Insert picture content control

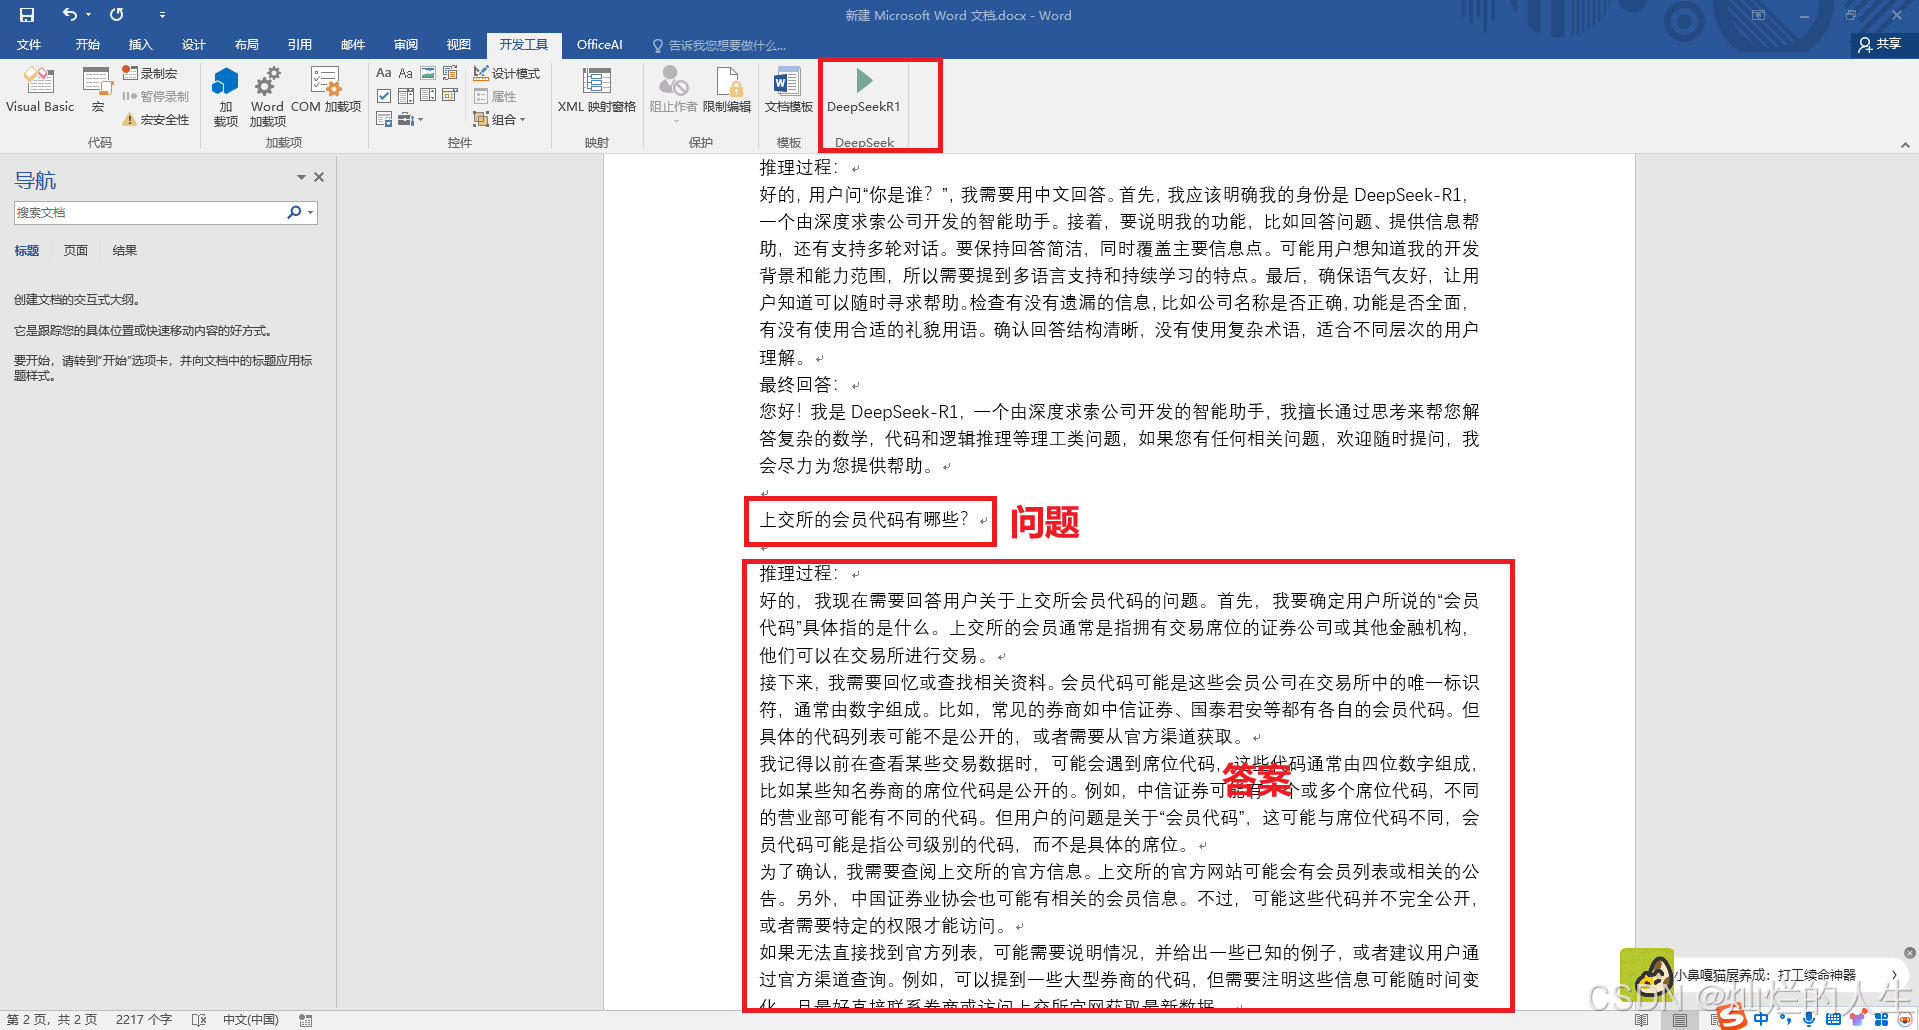(428, 73)
